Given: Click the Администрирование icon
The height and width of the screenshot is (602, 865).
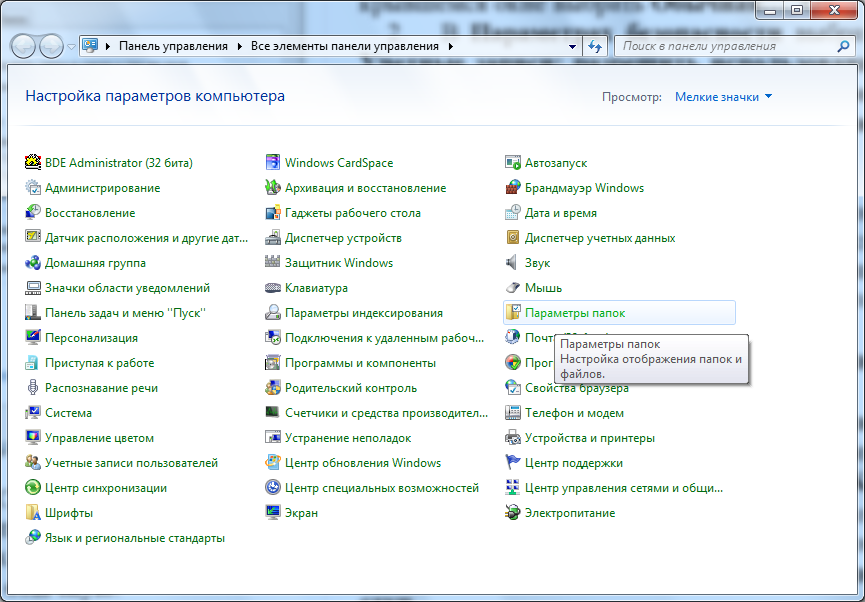Looking at the screenshot, I should click(x=33, y=188).
